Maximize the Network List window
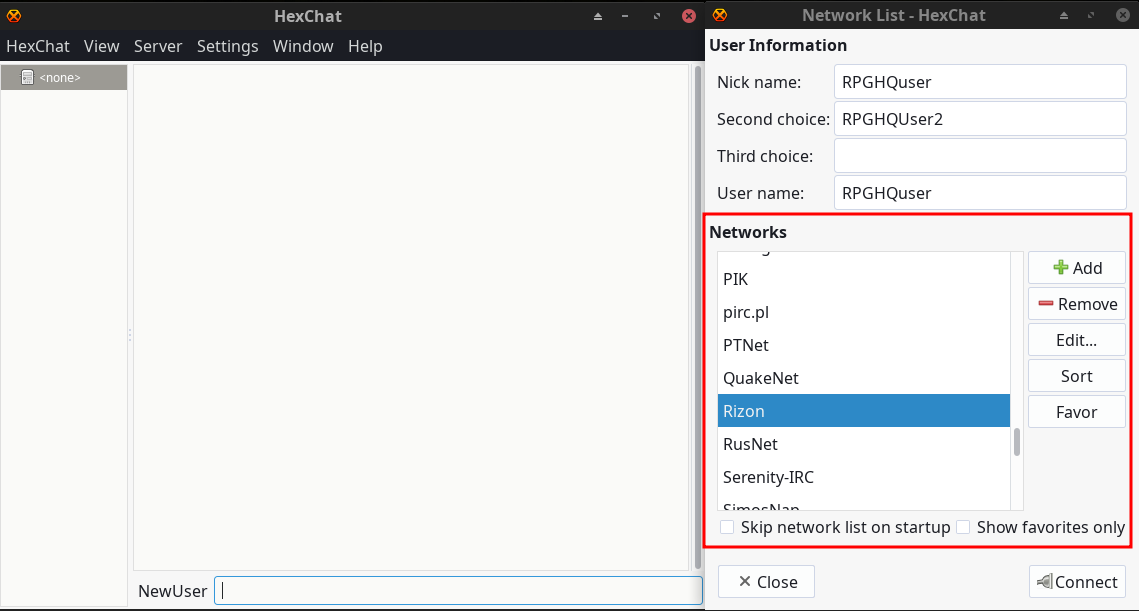Viewport: 1139px width, 611px height. pos(1091,15)
